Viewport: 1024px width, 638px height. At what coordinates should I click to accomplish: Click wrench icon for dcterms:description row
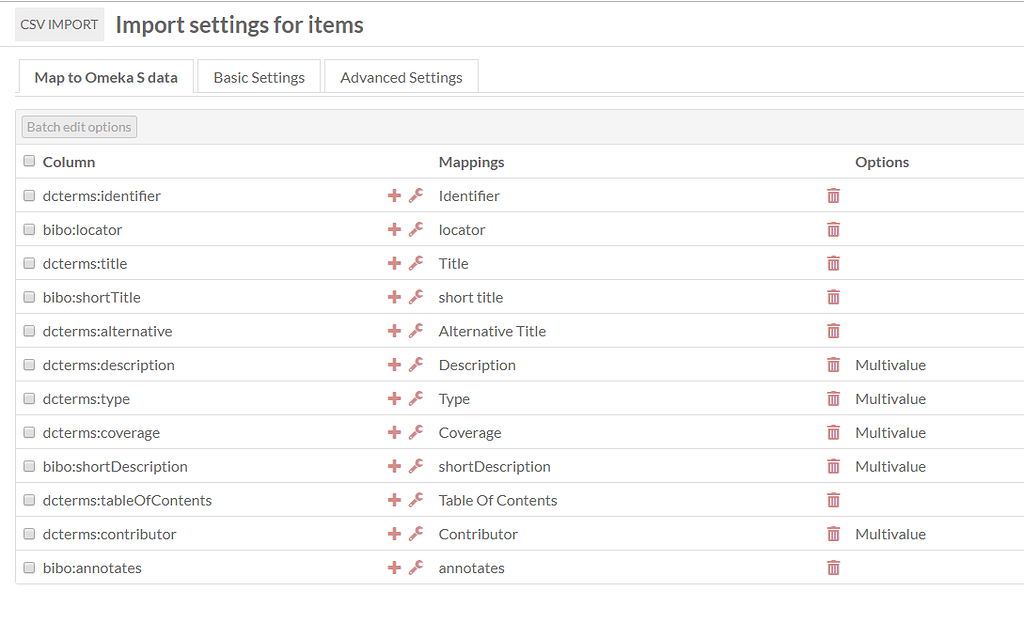coord(416,365)
